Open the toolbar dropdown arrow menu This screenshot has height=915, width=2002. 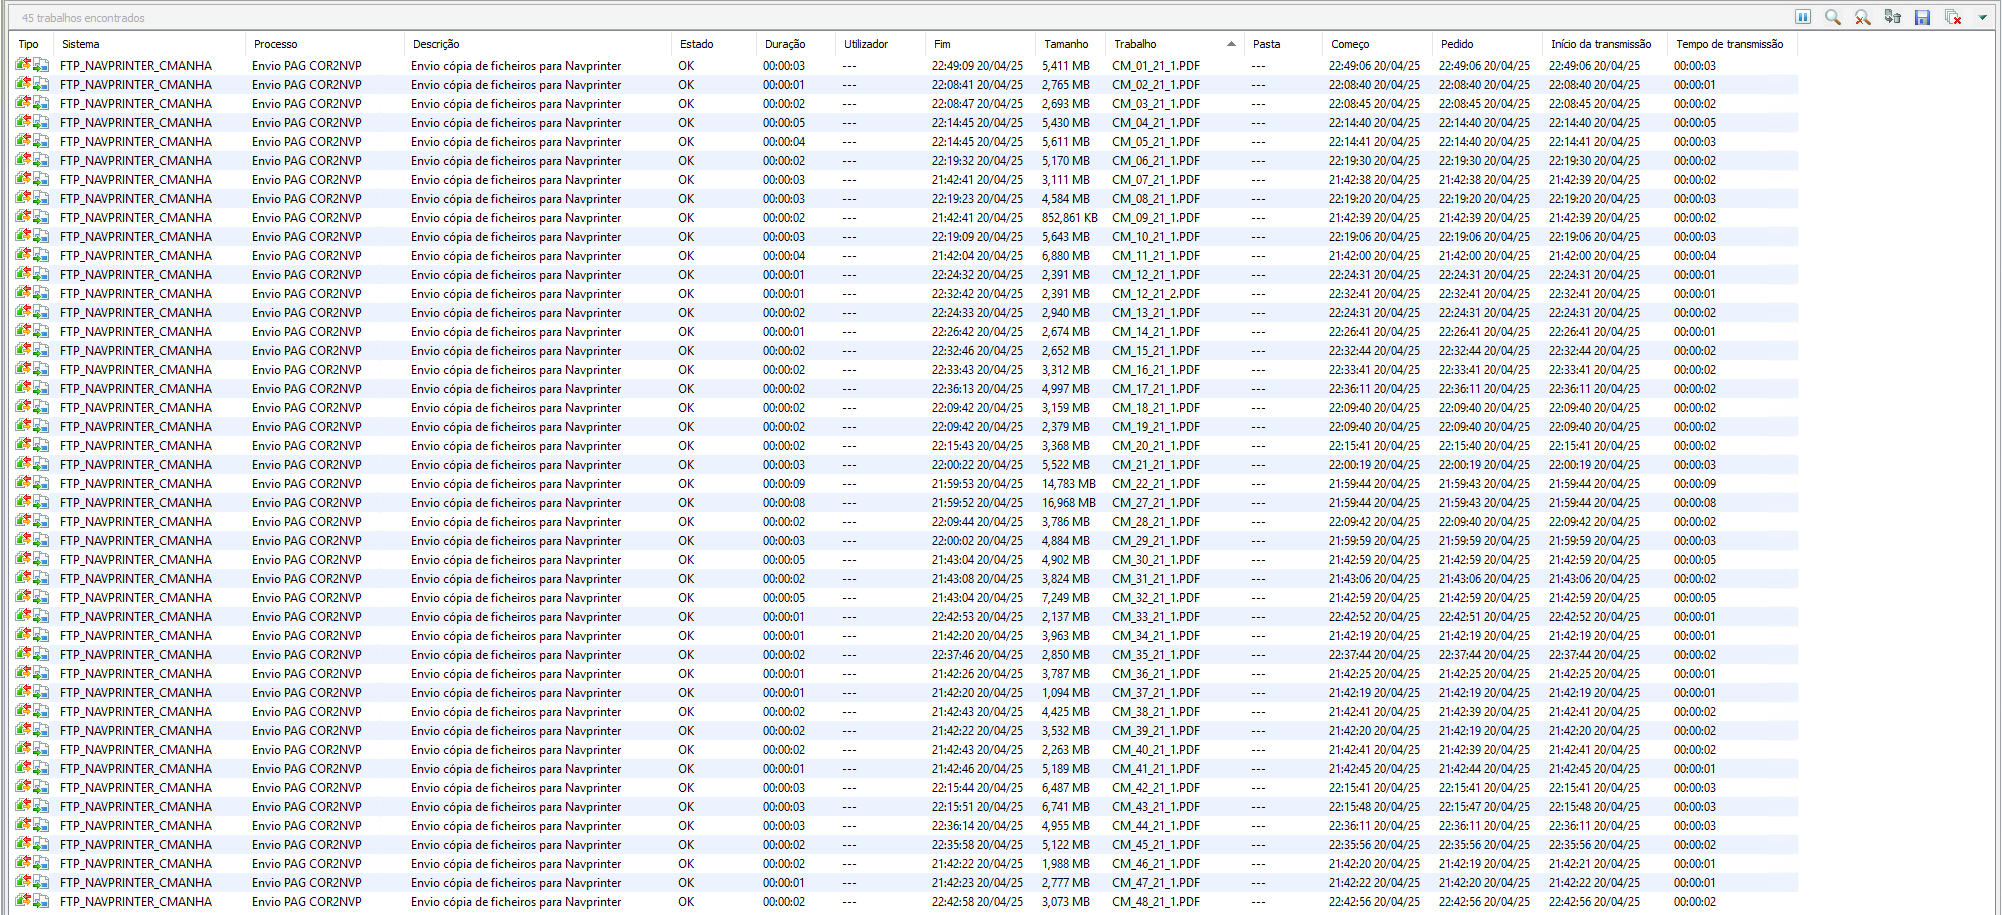pyautogui.click(x=1982, y=17)
